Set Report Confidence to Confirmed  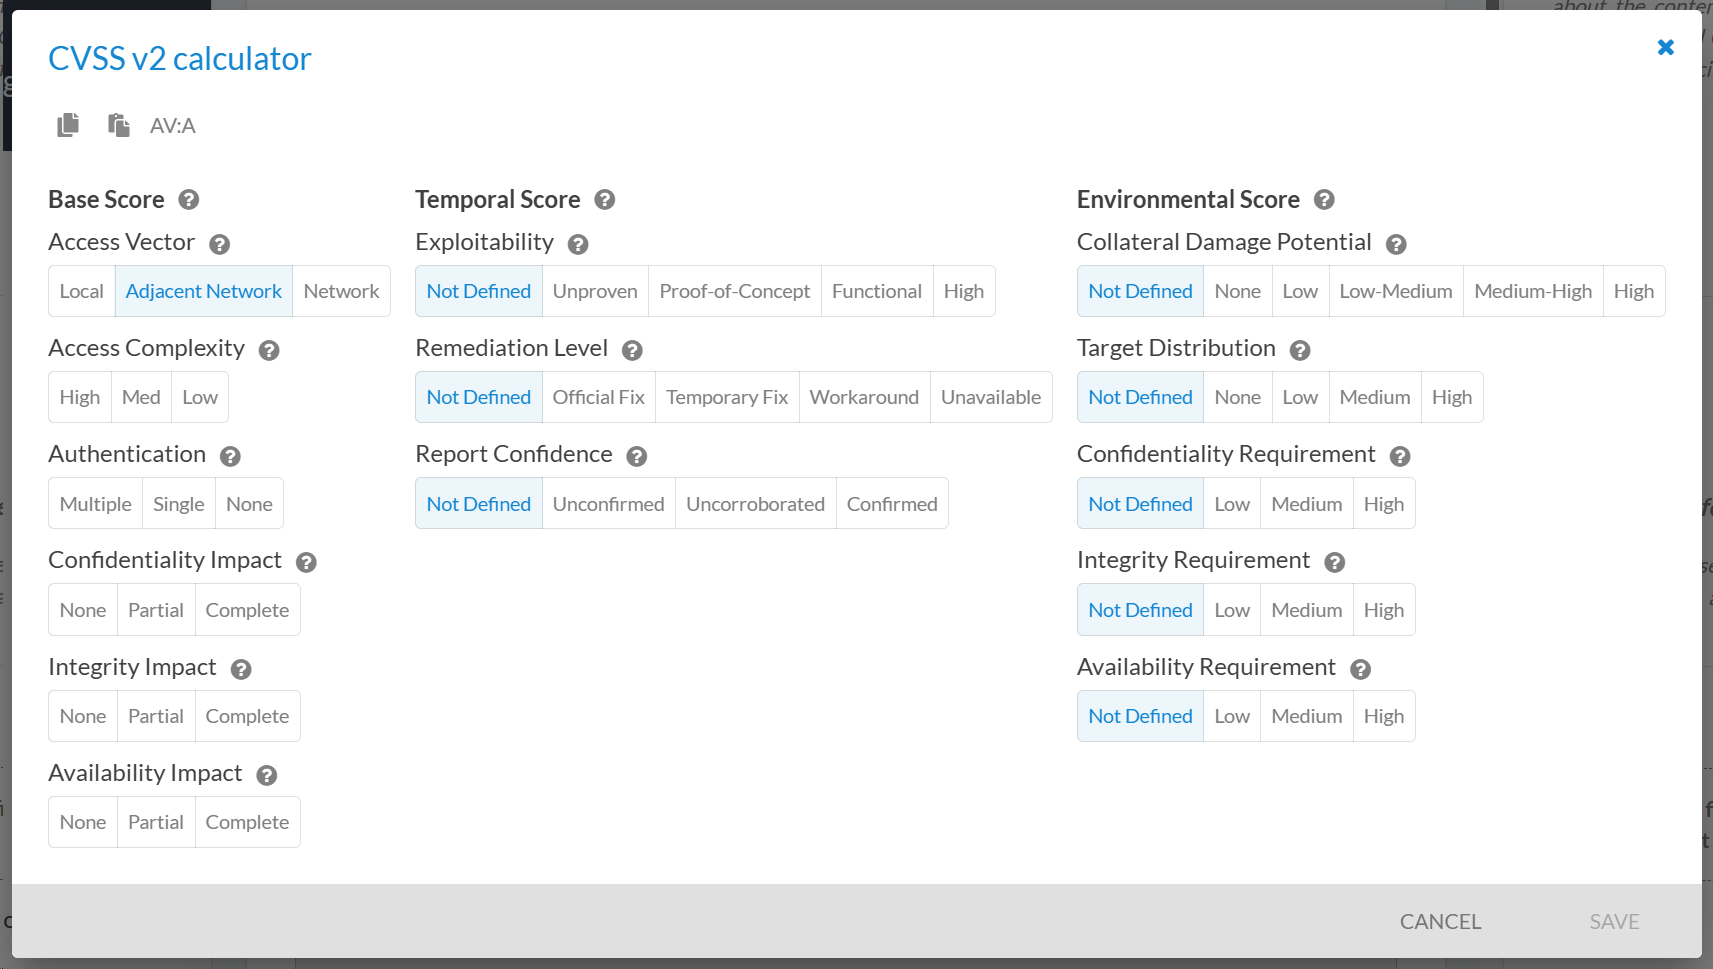pos(891,504)
